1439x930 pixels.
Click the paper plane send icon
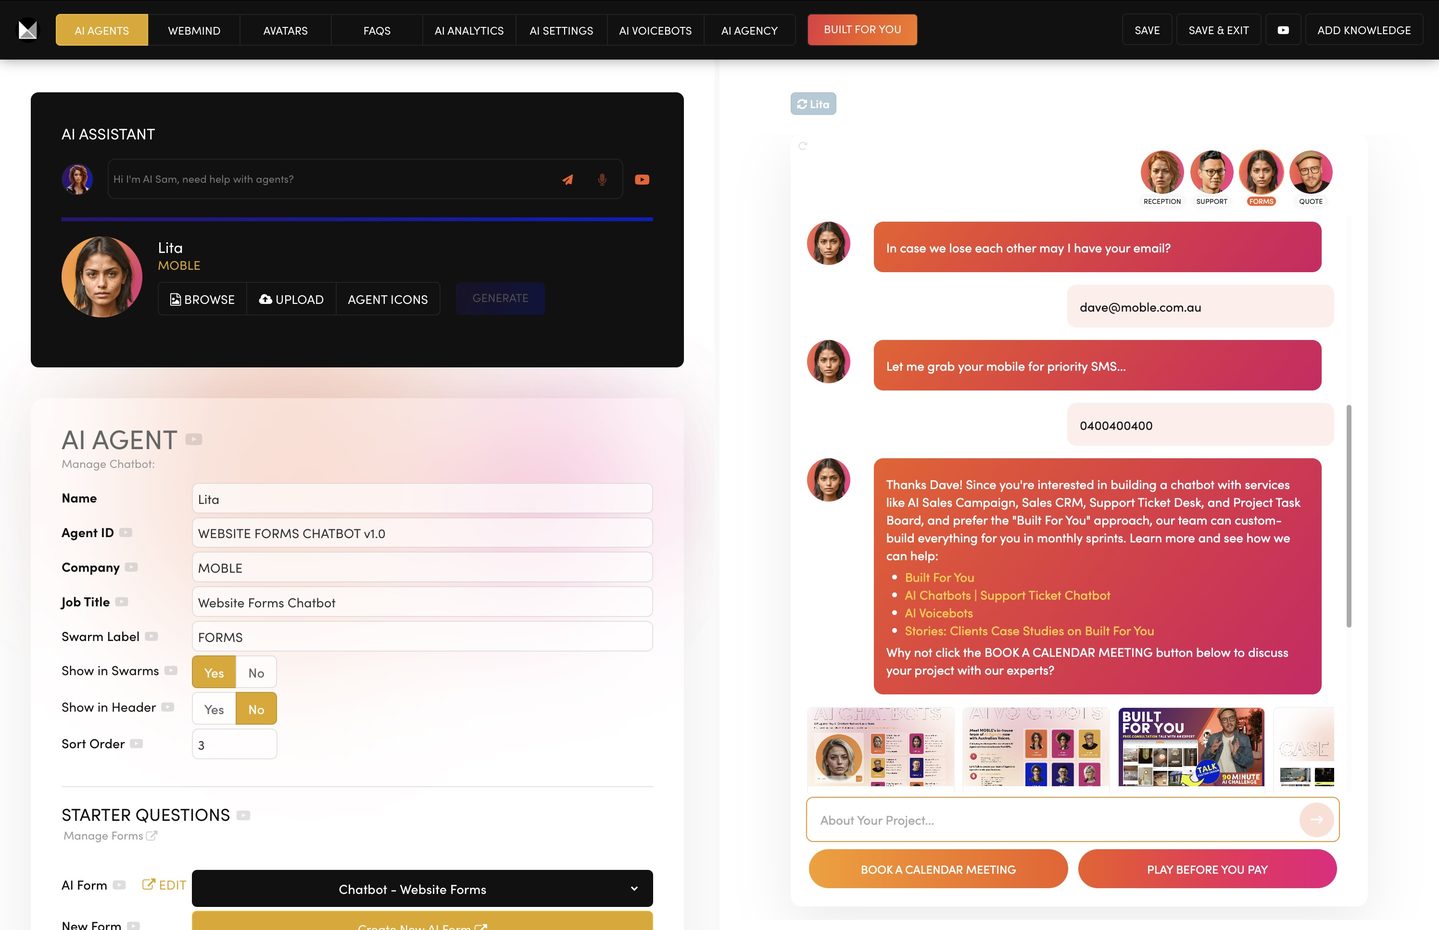[567, 180]
